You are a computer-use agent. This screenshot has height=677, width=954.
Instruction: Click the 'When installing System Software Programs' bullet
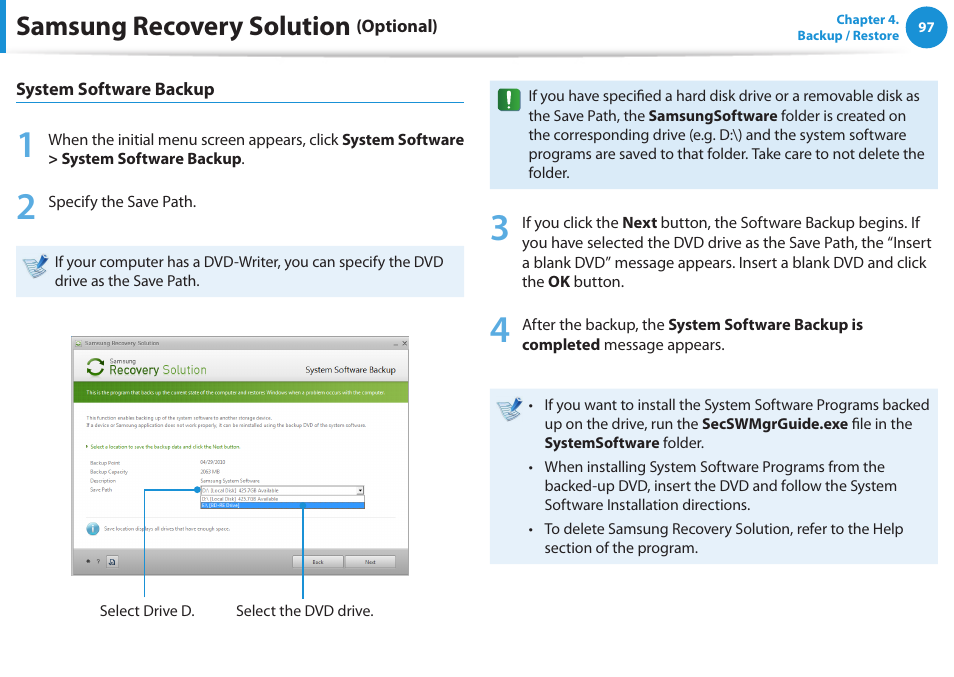(720, 485)
